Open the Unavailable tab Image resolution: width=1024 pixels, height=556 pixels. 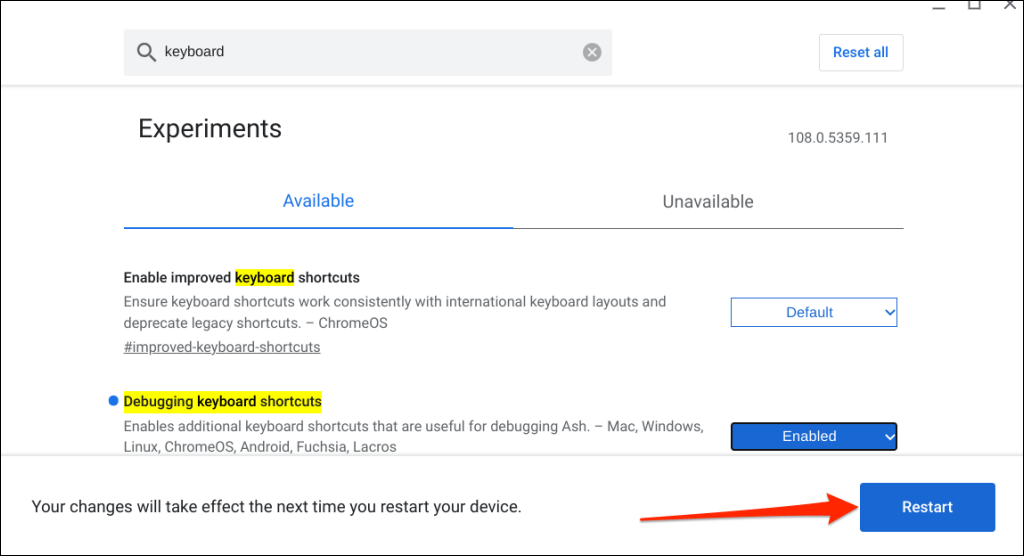click(708, 201)
